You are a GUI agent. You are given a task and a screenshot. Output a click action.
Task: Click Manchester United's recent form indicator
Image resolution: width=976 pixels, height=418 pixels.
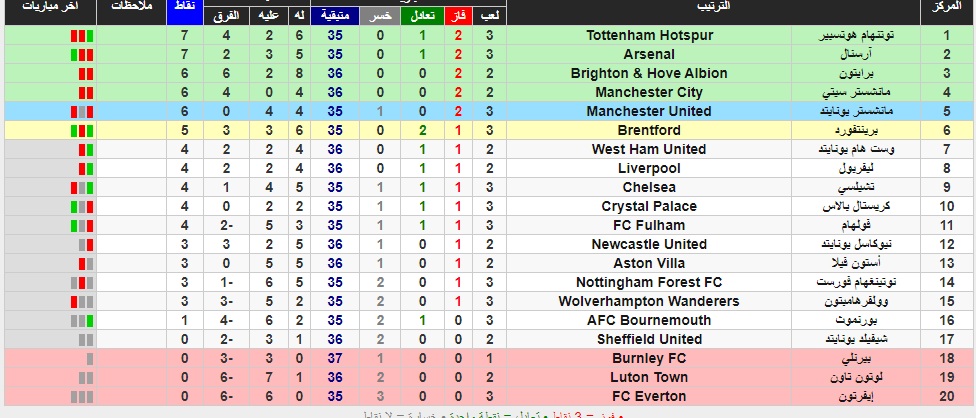pos(82,112)
